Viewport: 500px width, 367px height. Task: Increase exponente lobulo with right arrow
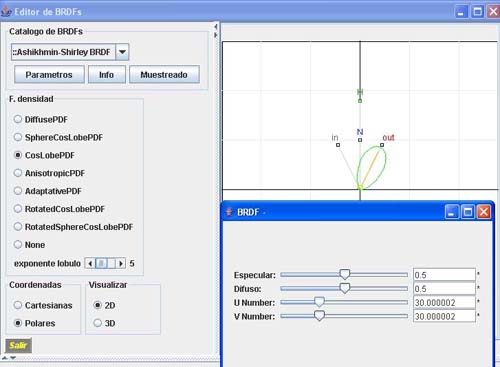pyautogui.click(x=121, y=263)
